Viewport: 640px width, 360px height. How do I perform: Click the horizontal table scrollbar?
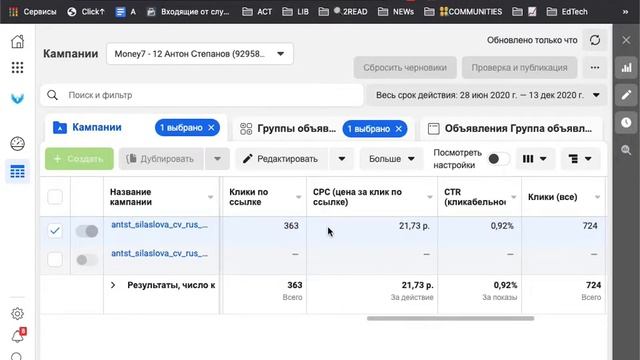pos(450,318)
